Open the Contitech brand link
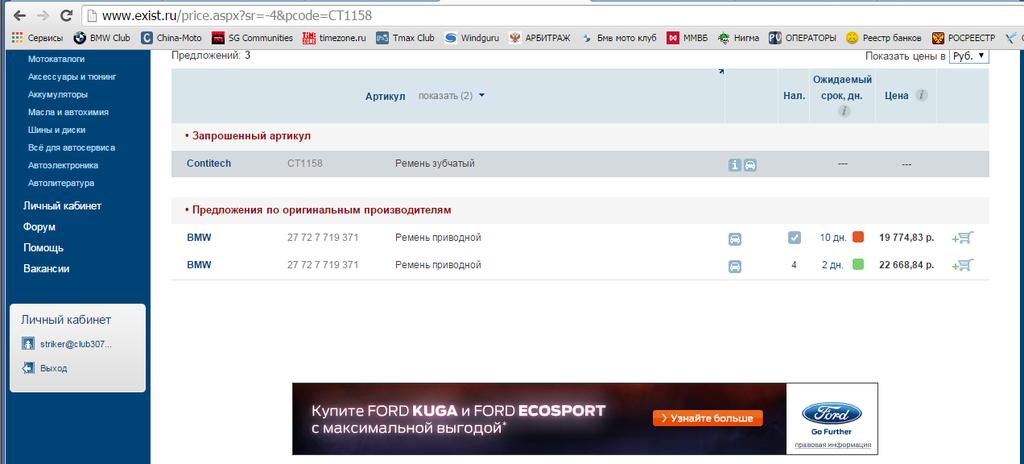This screenshot has height=464, width=1024. (209, 164)
